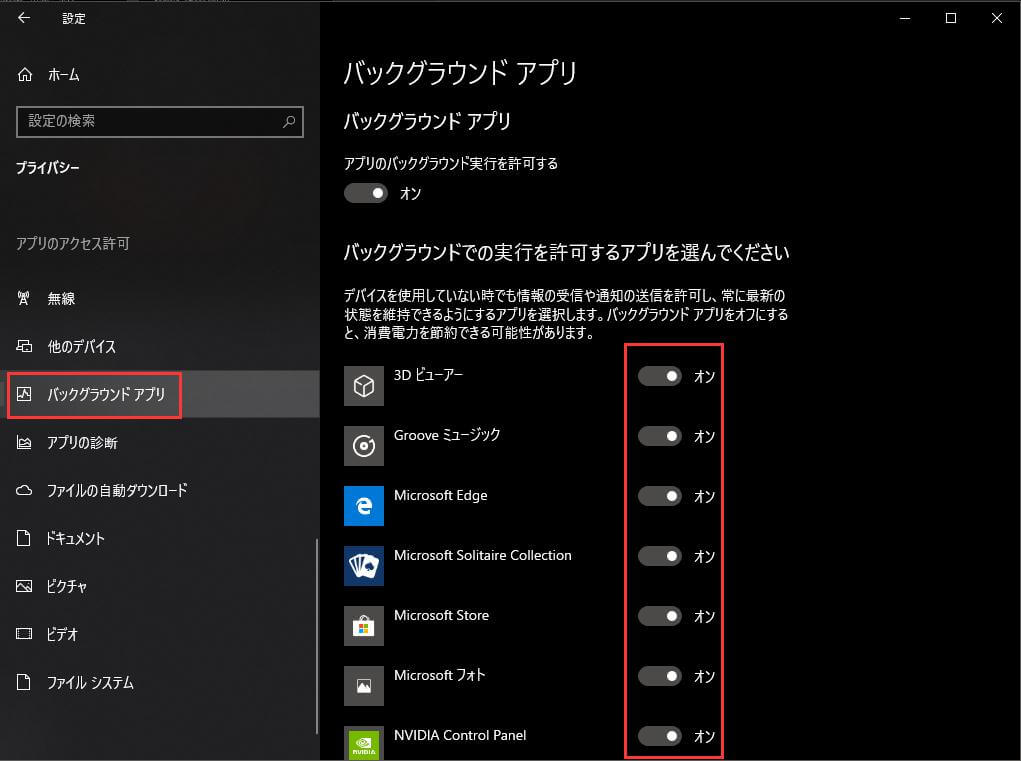Minimize the Settings window
Image resolution: width=1021 pixels, height=761 pixels.
(904, 18)
